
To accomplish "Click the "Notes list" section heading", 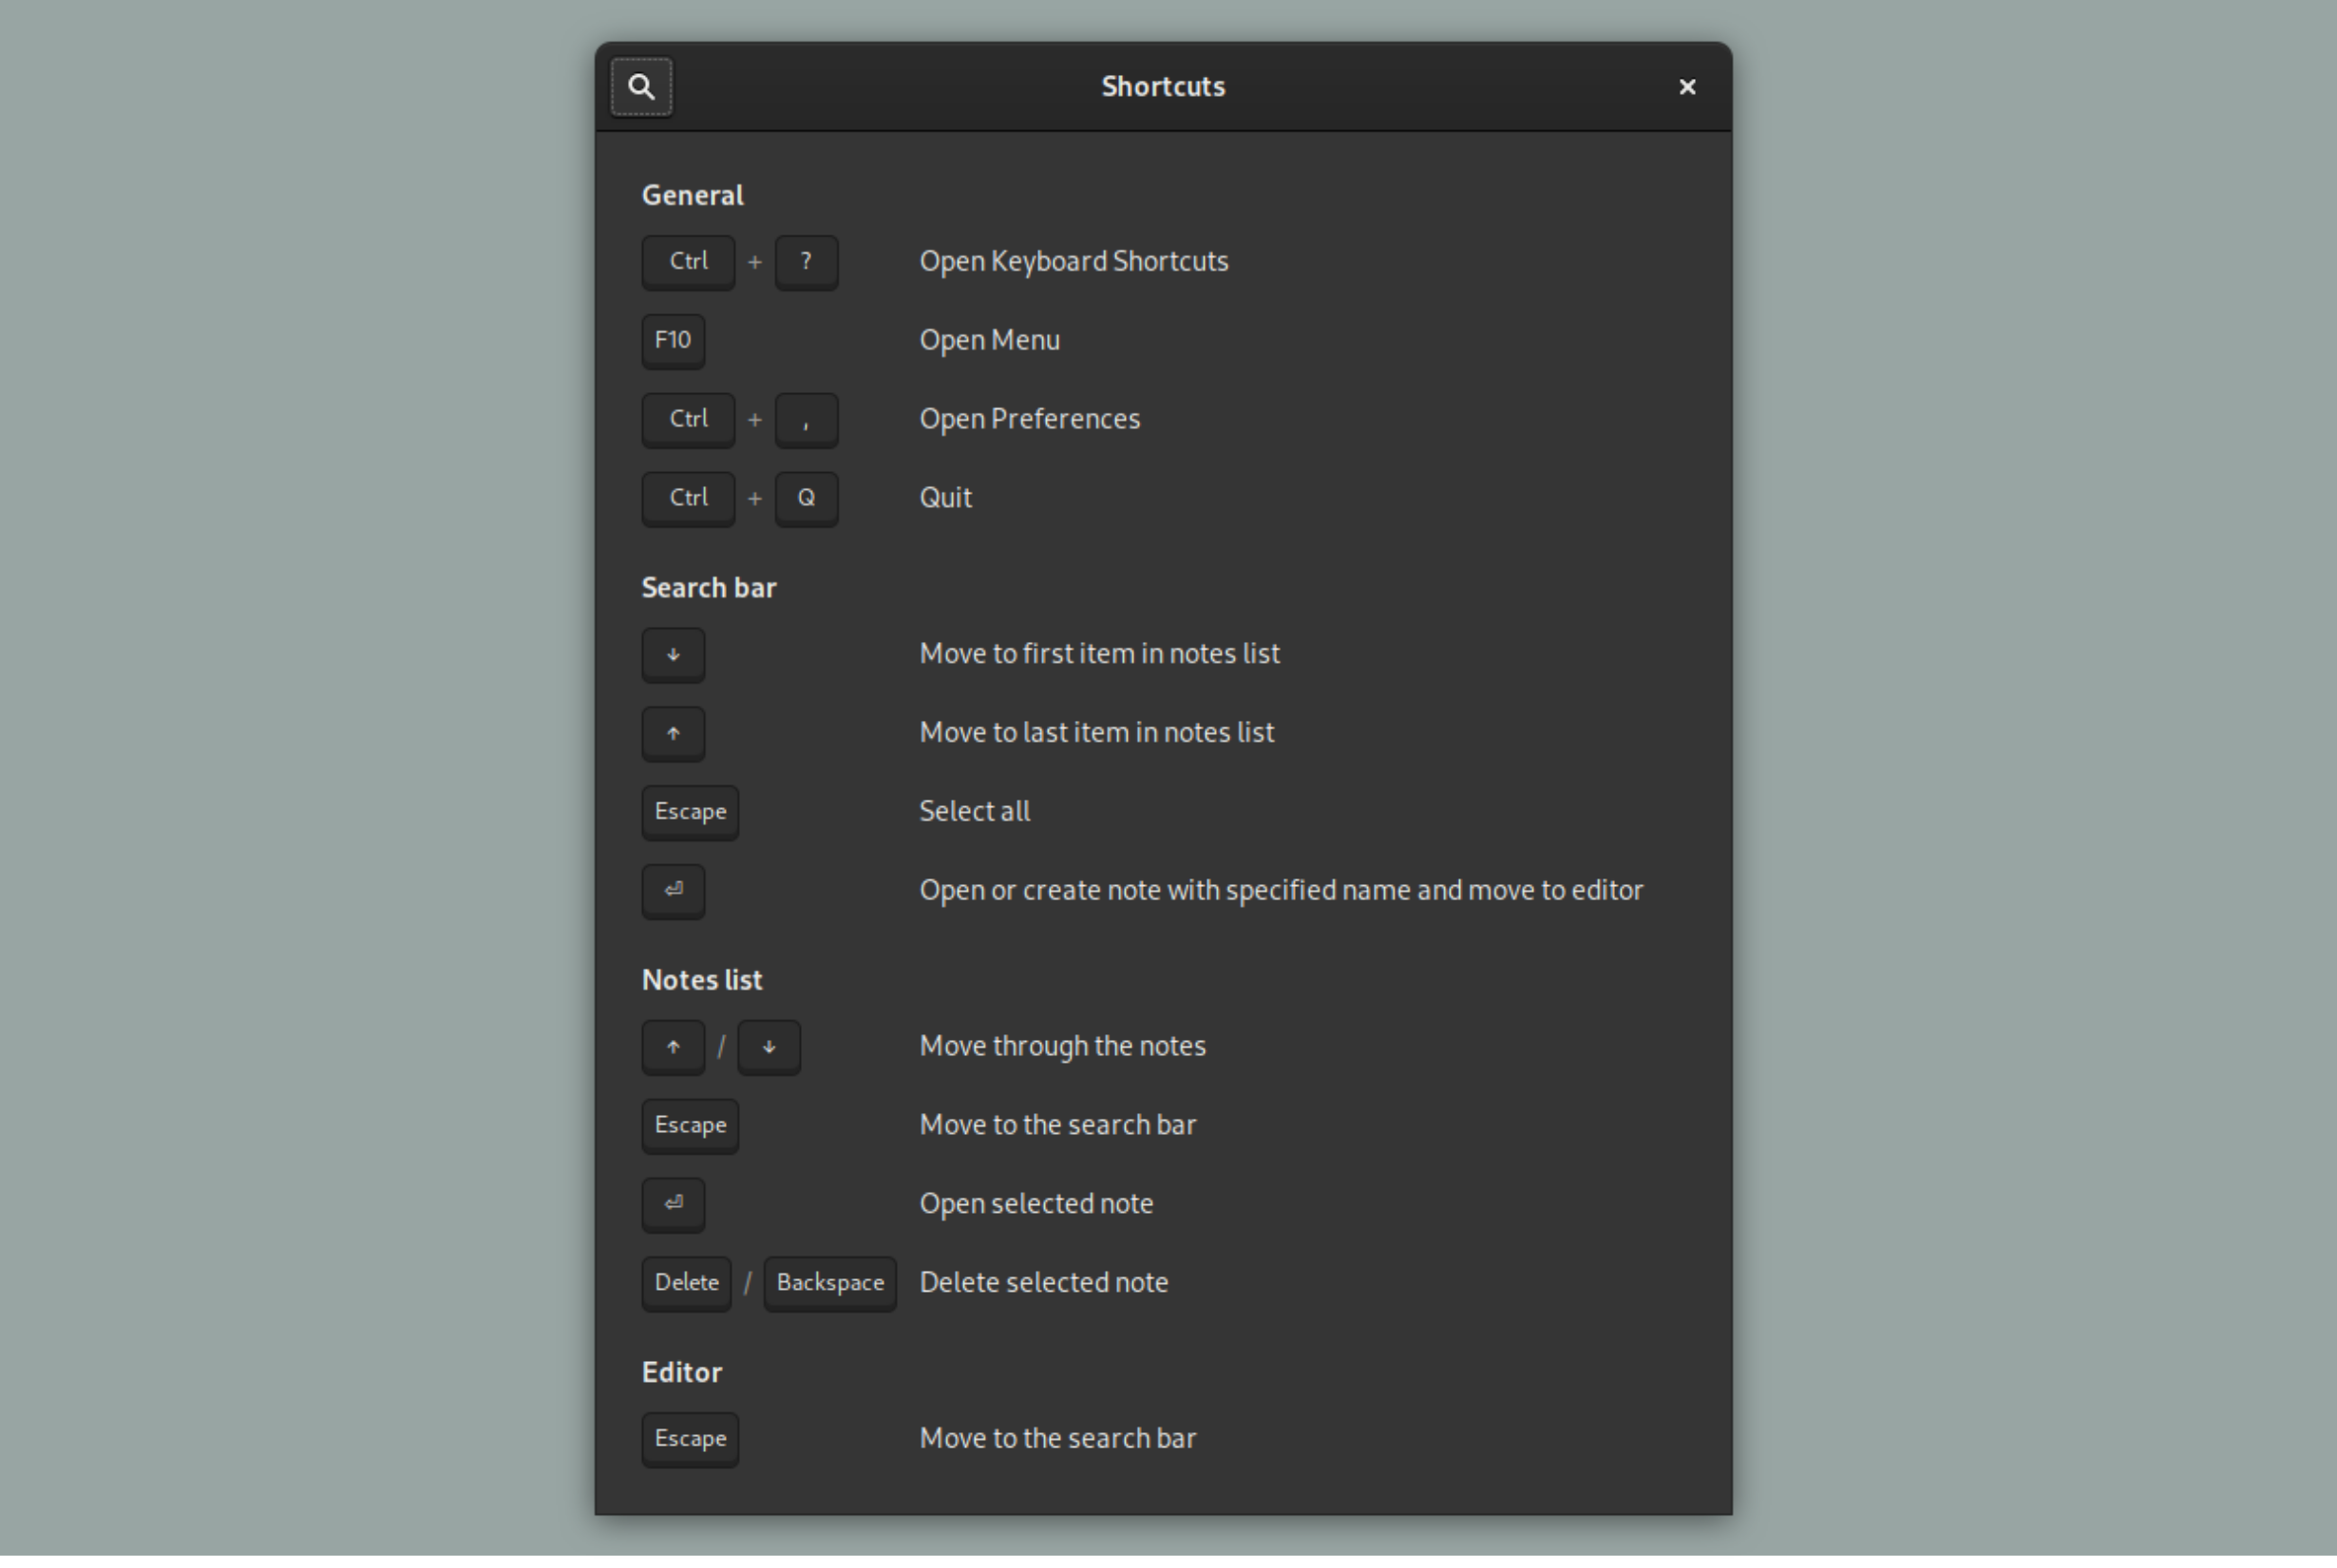I will point(702,981).
